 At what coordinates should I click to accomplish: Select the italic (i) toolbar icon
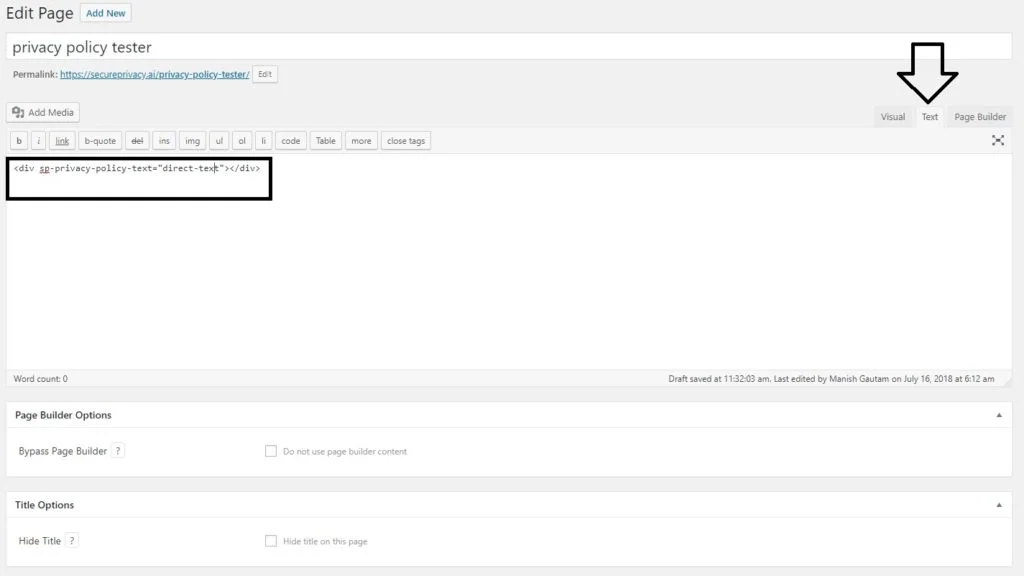[38, 140]
